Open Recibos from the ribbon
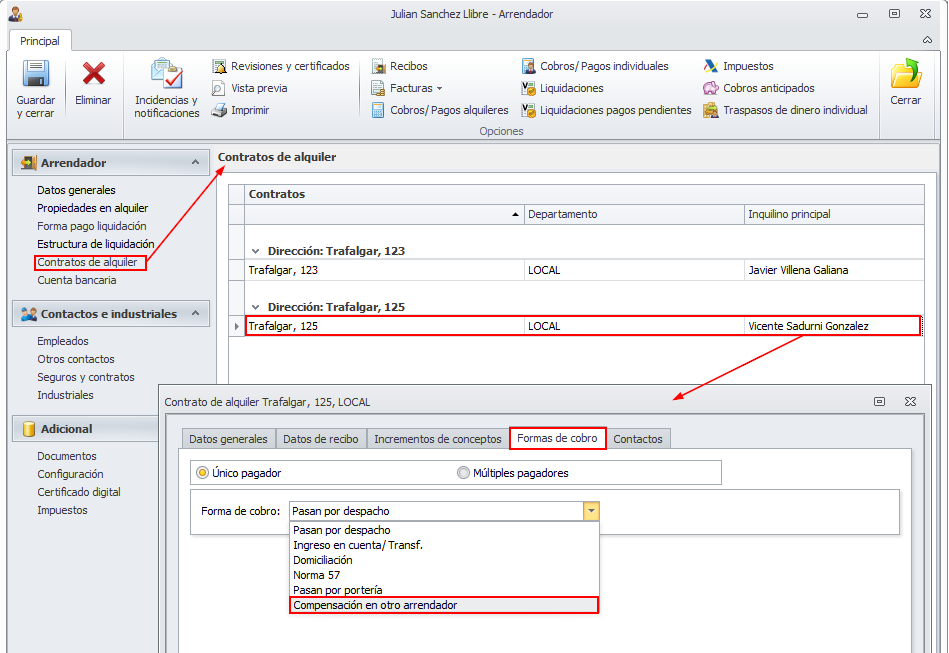Image resolution: width=949 pixels, height=653 pixels. [x=399, y=66]
